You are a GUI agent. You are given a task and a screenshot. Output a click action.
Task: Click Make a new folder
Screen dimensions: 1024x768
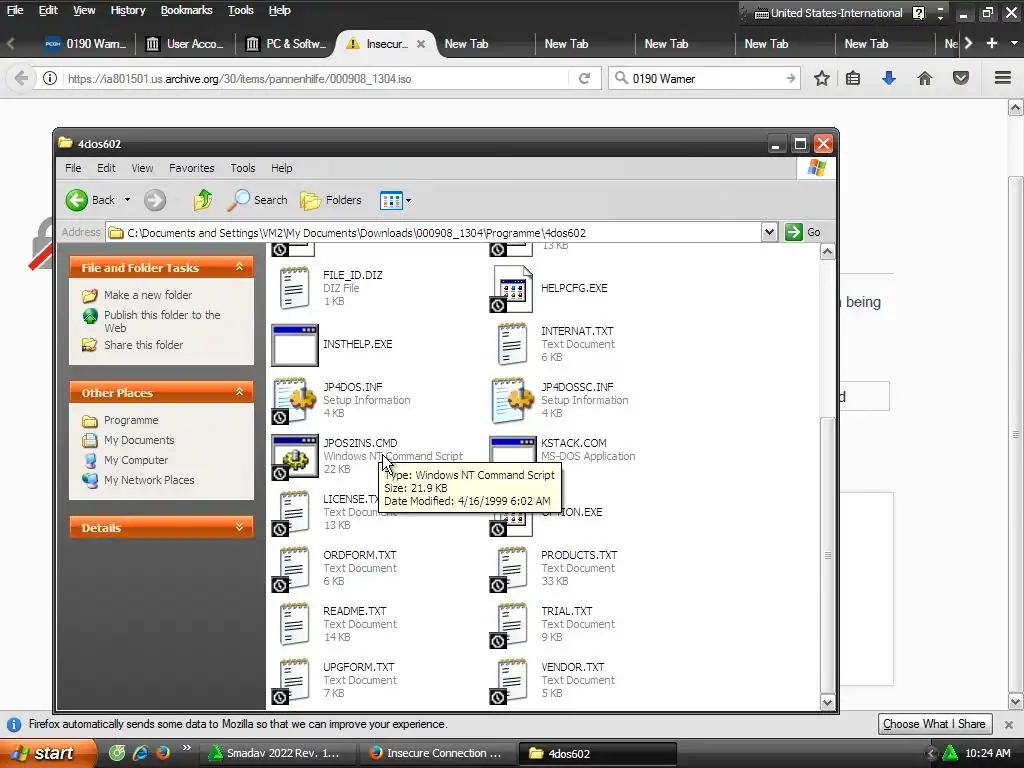(x=148, y=295)
